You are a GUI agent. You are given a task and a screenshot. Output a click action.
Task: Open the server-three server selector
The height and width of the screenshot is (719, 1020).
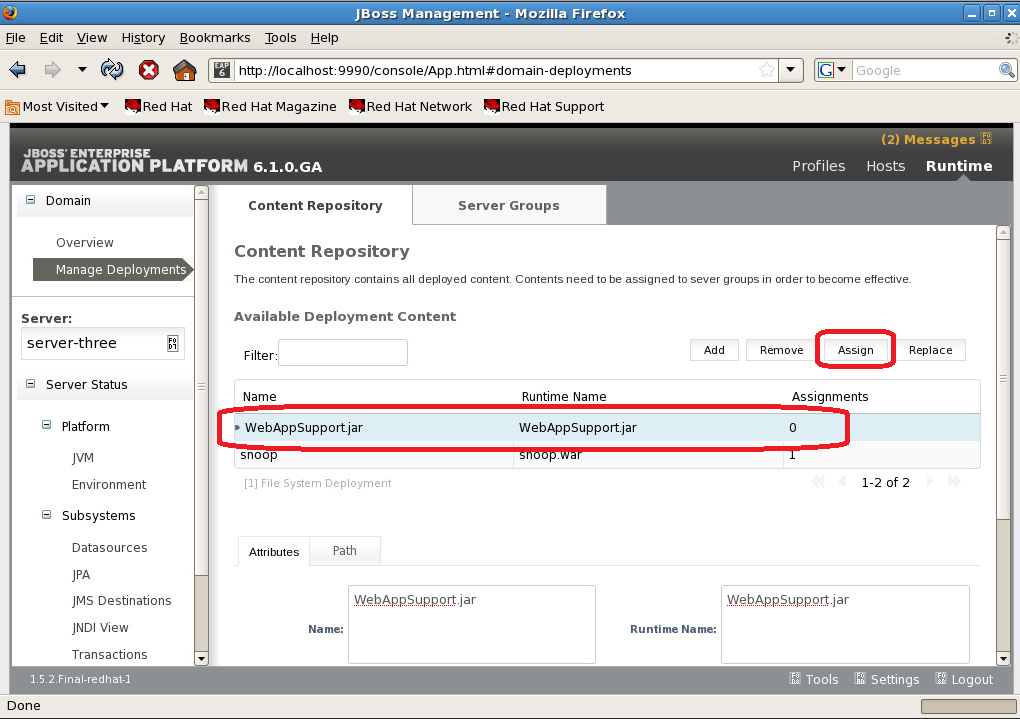click(103, 343)
